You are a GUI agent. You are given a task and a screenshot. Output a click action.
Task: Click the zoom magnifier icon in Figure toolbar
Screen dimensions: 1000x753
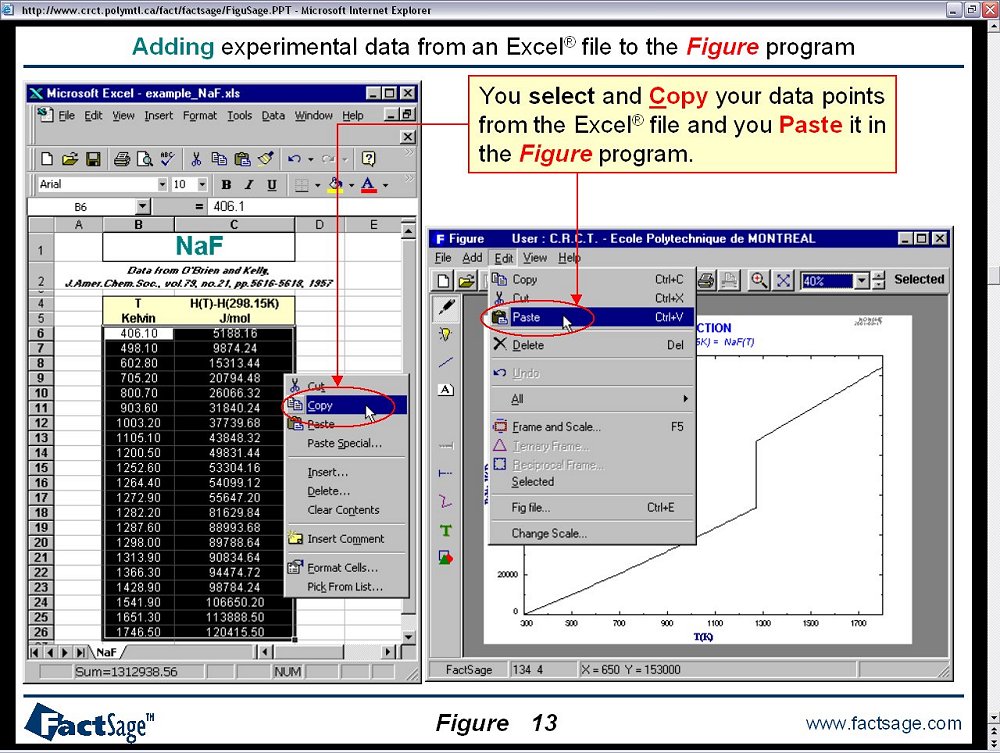(759, 281)
